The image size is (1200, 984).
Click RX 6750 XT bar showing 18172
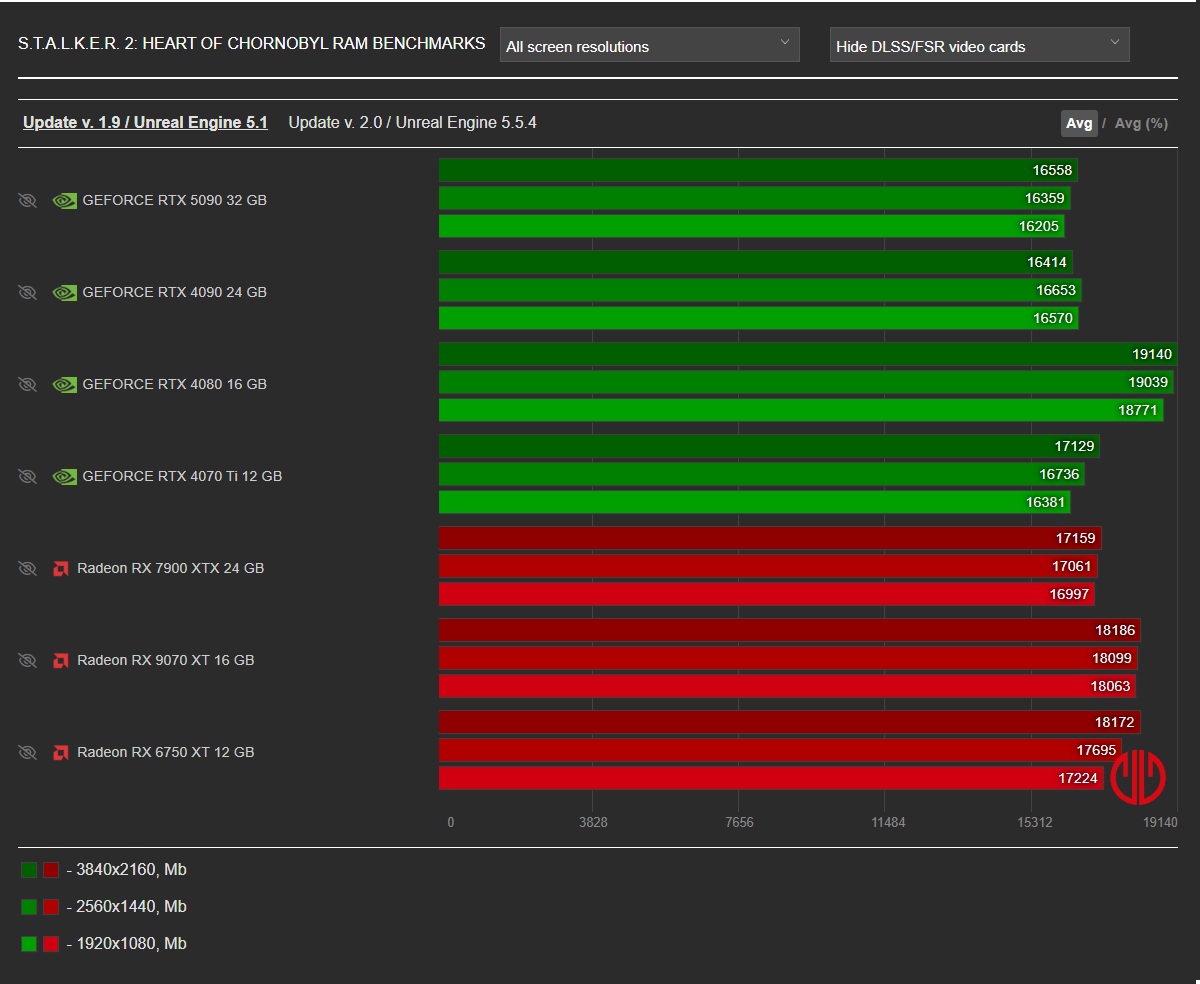pyautogui.click(x=789, y=722)
